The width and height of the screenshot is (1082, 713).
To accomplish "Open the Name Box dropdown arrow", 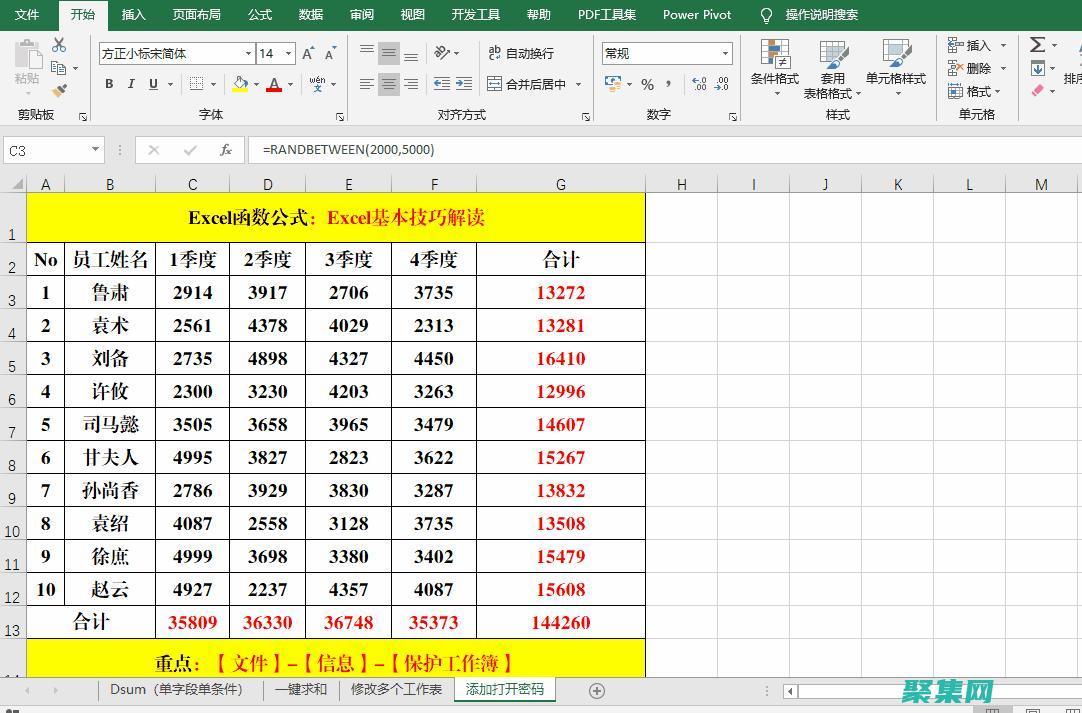I will (95, 150).
